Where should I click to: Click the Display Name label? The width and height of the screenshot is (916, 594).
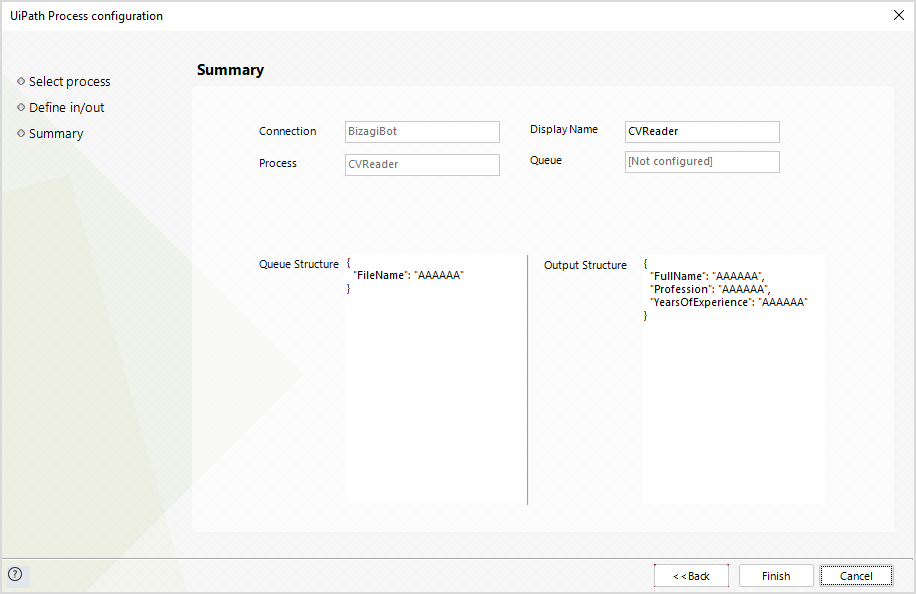pyautogui.click(x=564, y=129)
